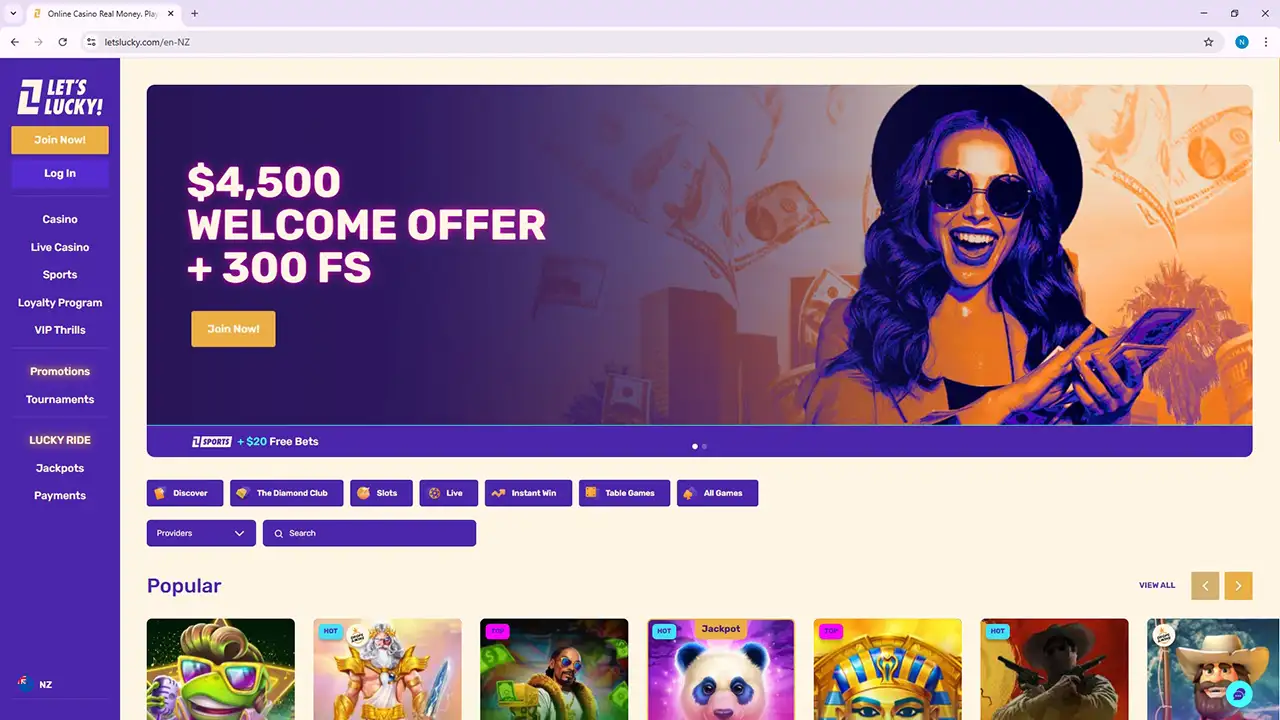Show next Popular games with right arrow
The height and width of the screenshot is (720, 1280).
(x=1238, y=586)
